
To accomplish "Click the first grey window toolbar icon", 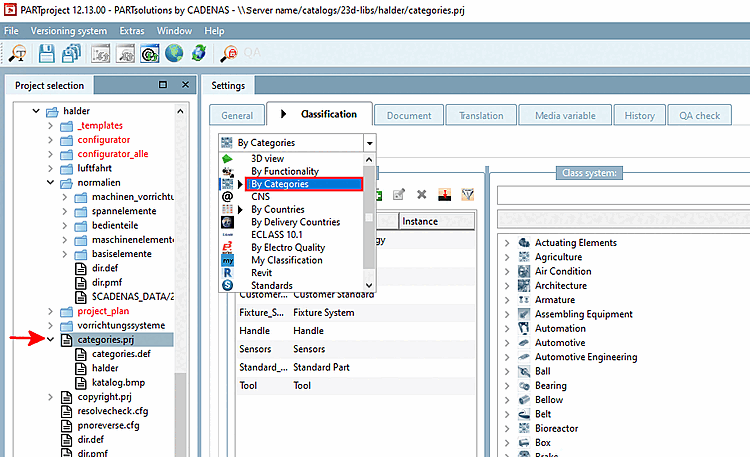I will click(x=100, y=53).
